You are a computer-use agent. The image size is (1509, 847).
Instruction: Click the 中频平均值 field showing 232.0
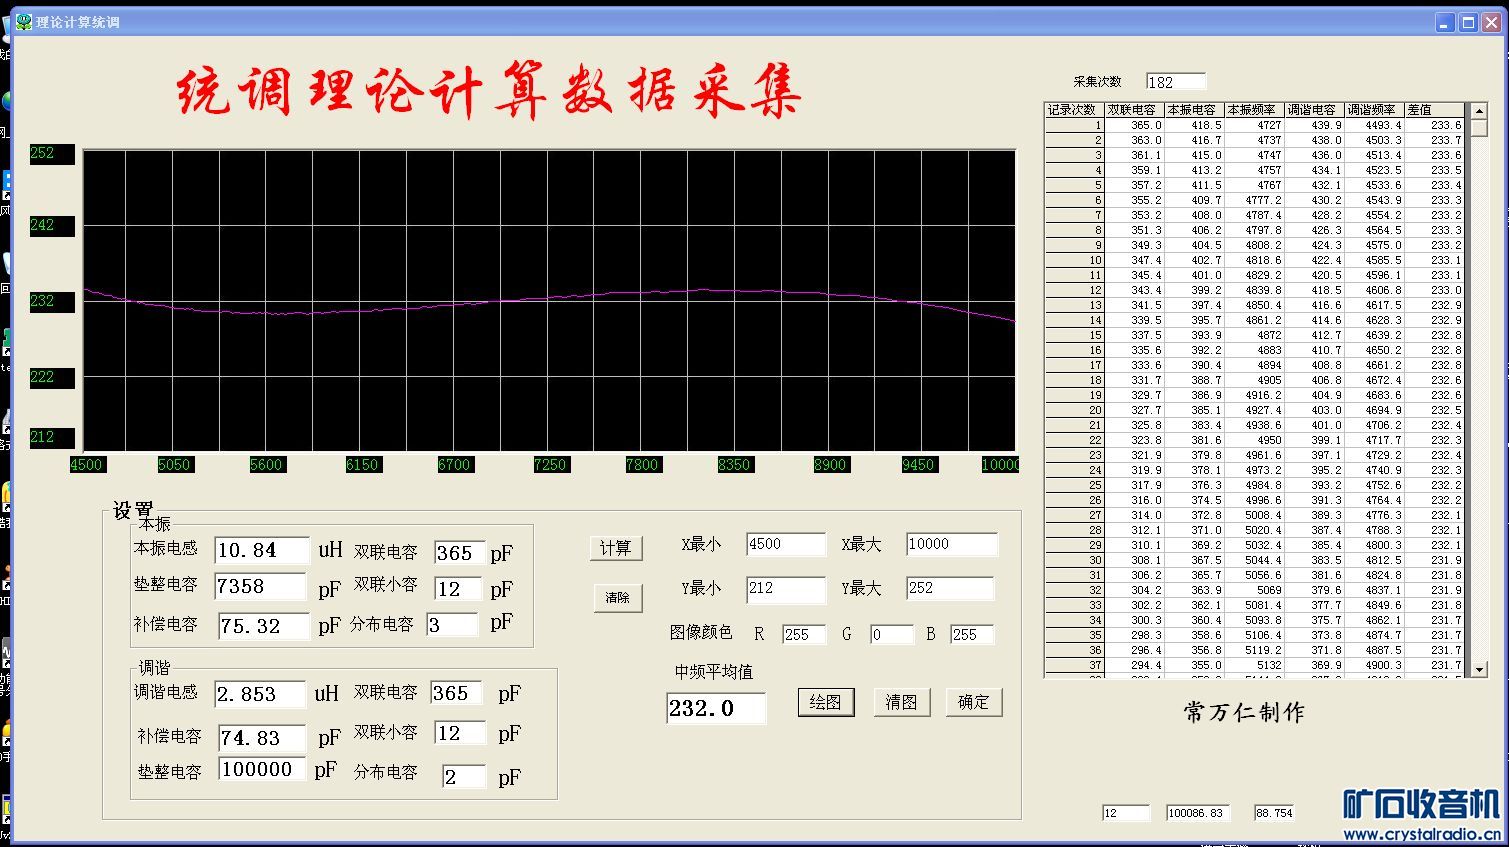[716, 708]
